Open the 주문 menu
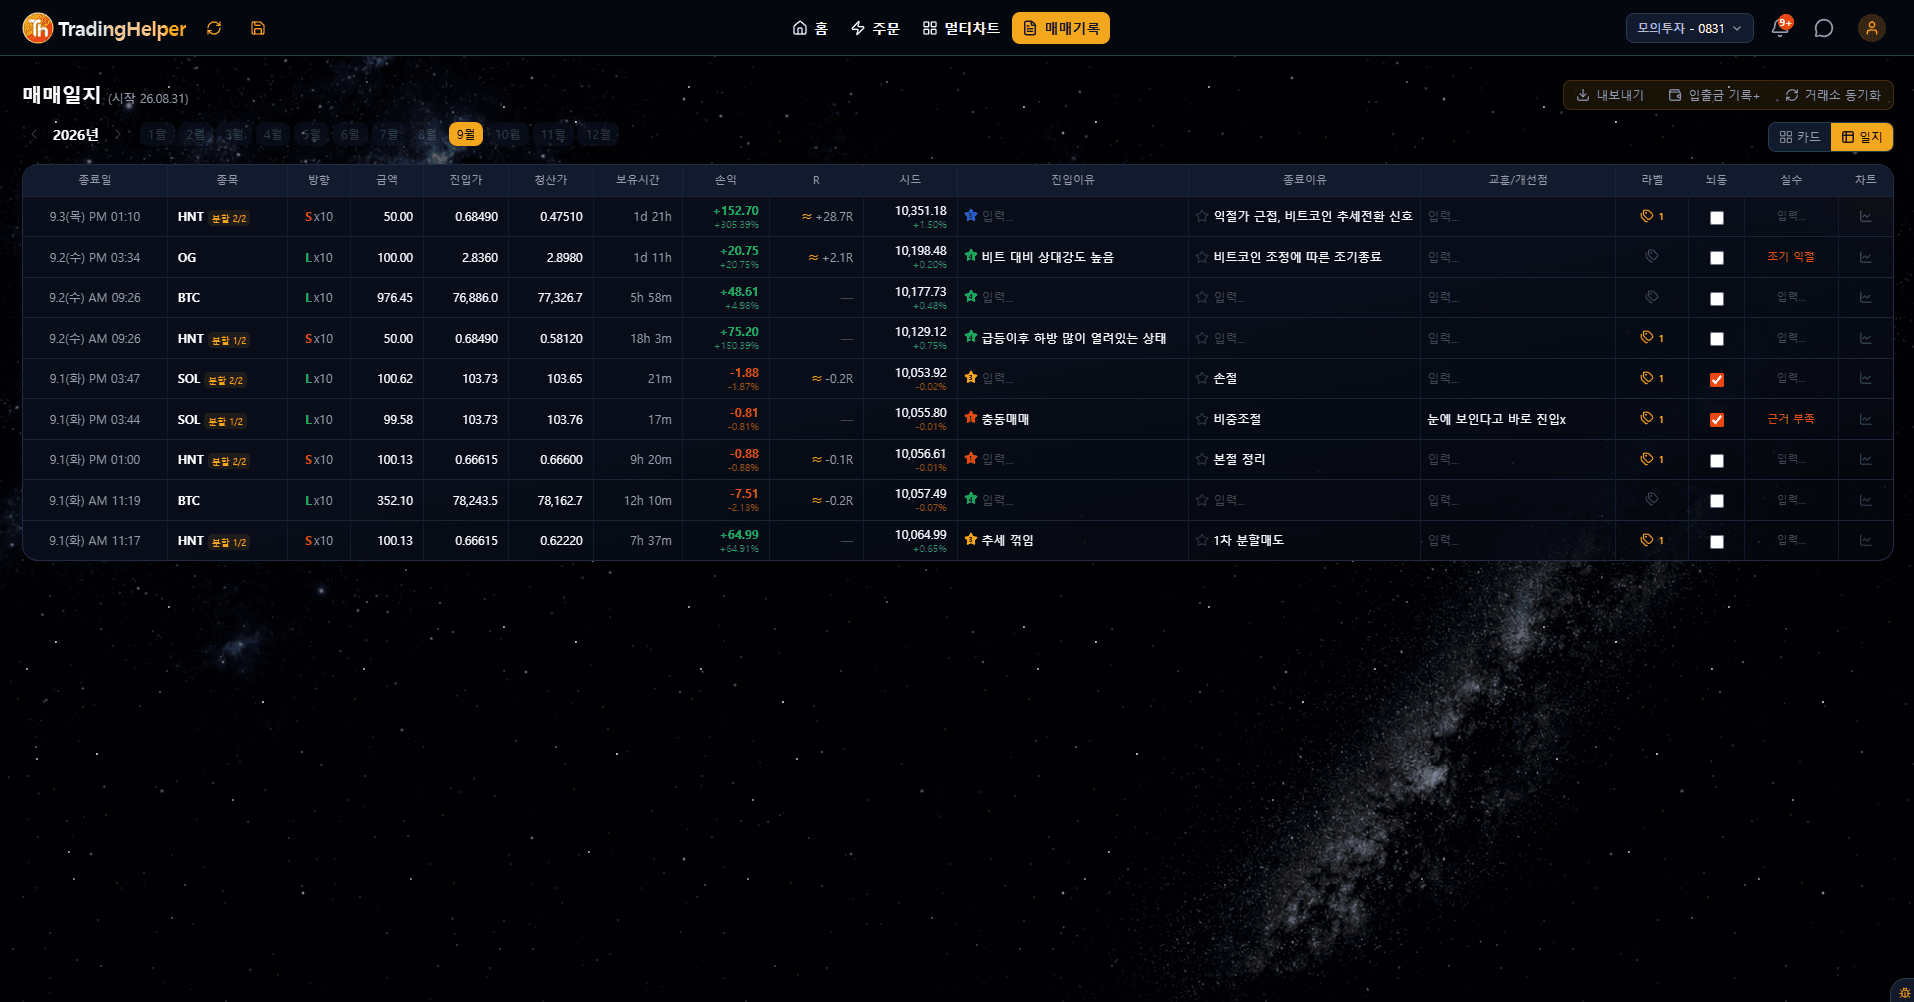1914x1002 pixels. [875, 28]
